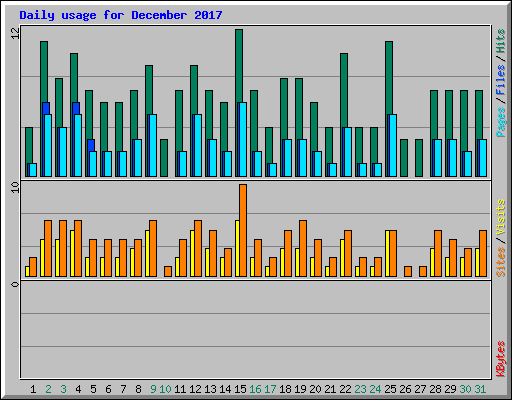Click the y-axis value 10 label
Viewport: 512px width, 400px height.
point(16,187)
